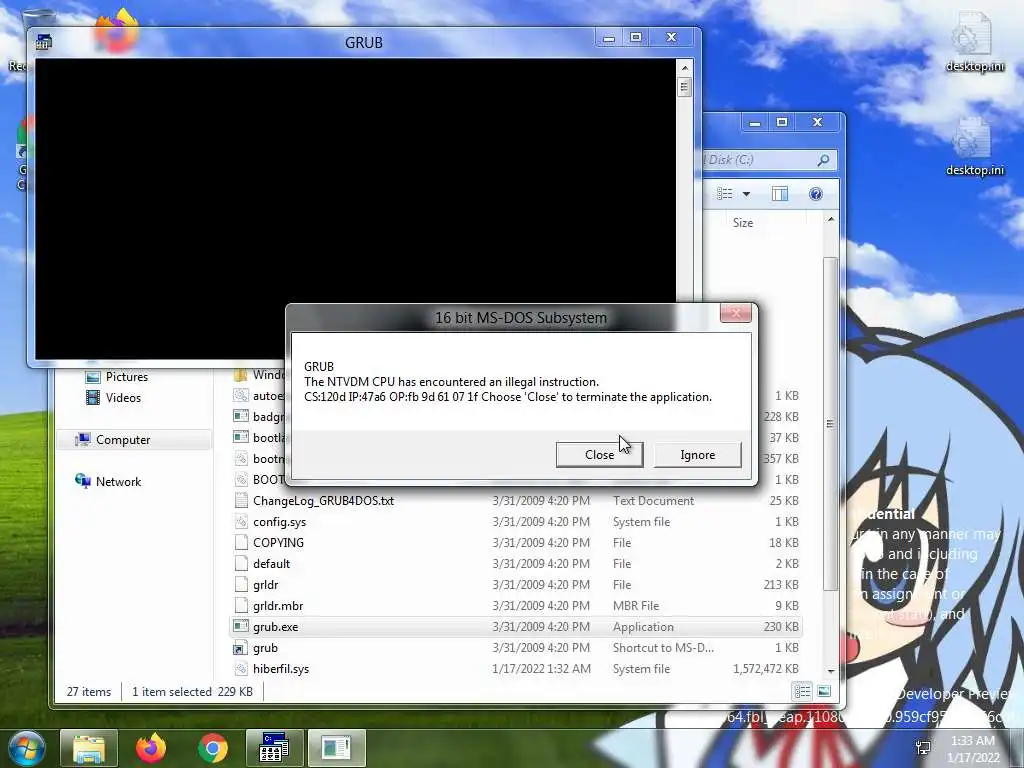
Task: Switch to the NTVDM console taskbar button
Action: (x=274, y=748)
